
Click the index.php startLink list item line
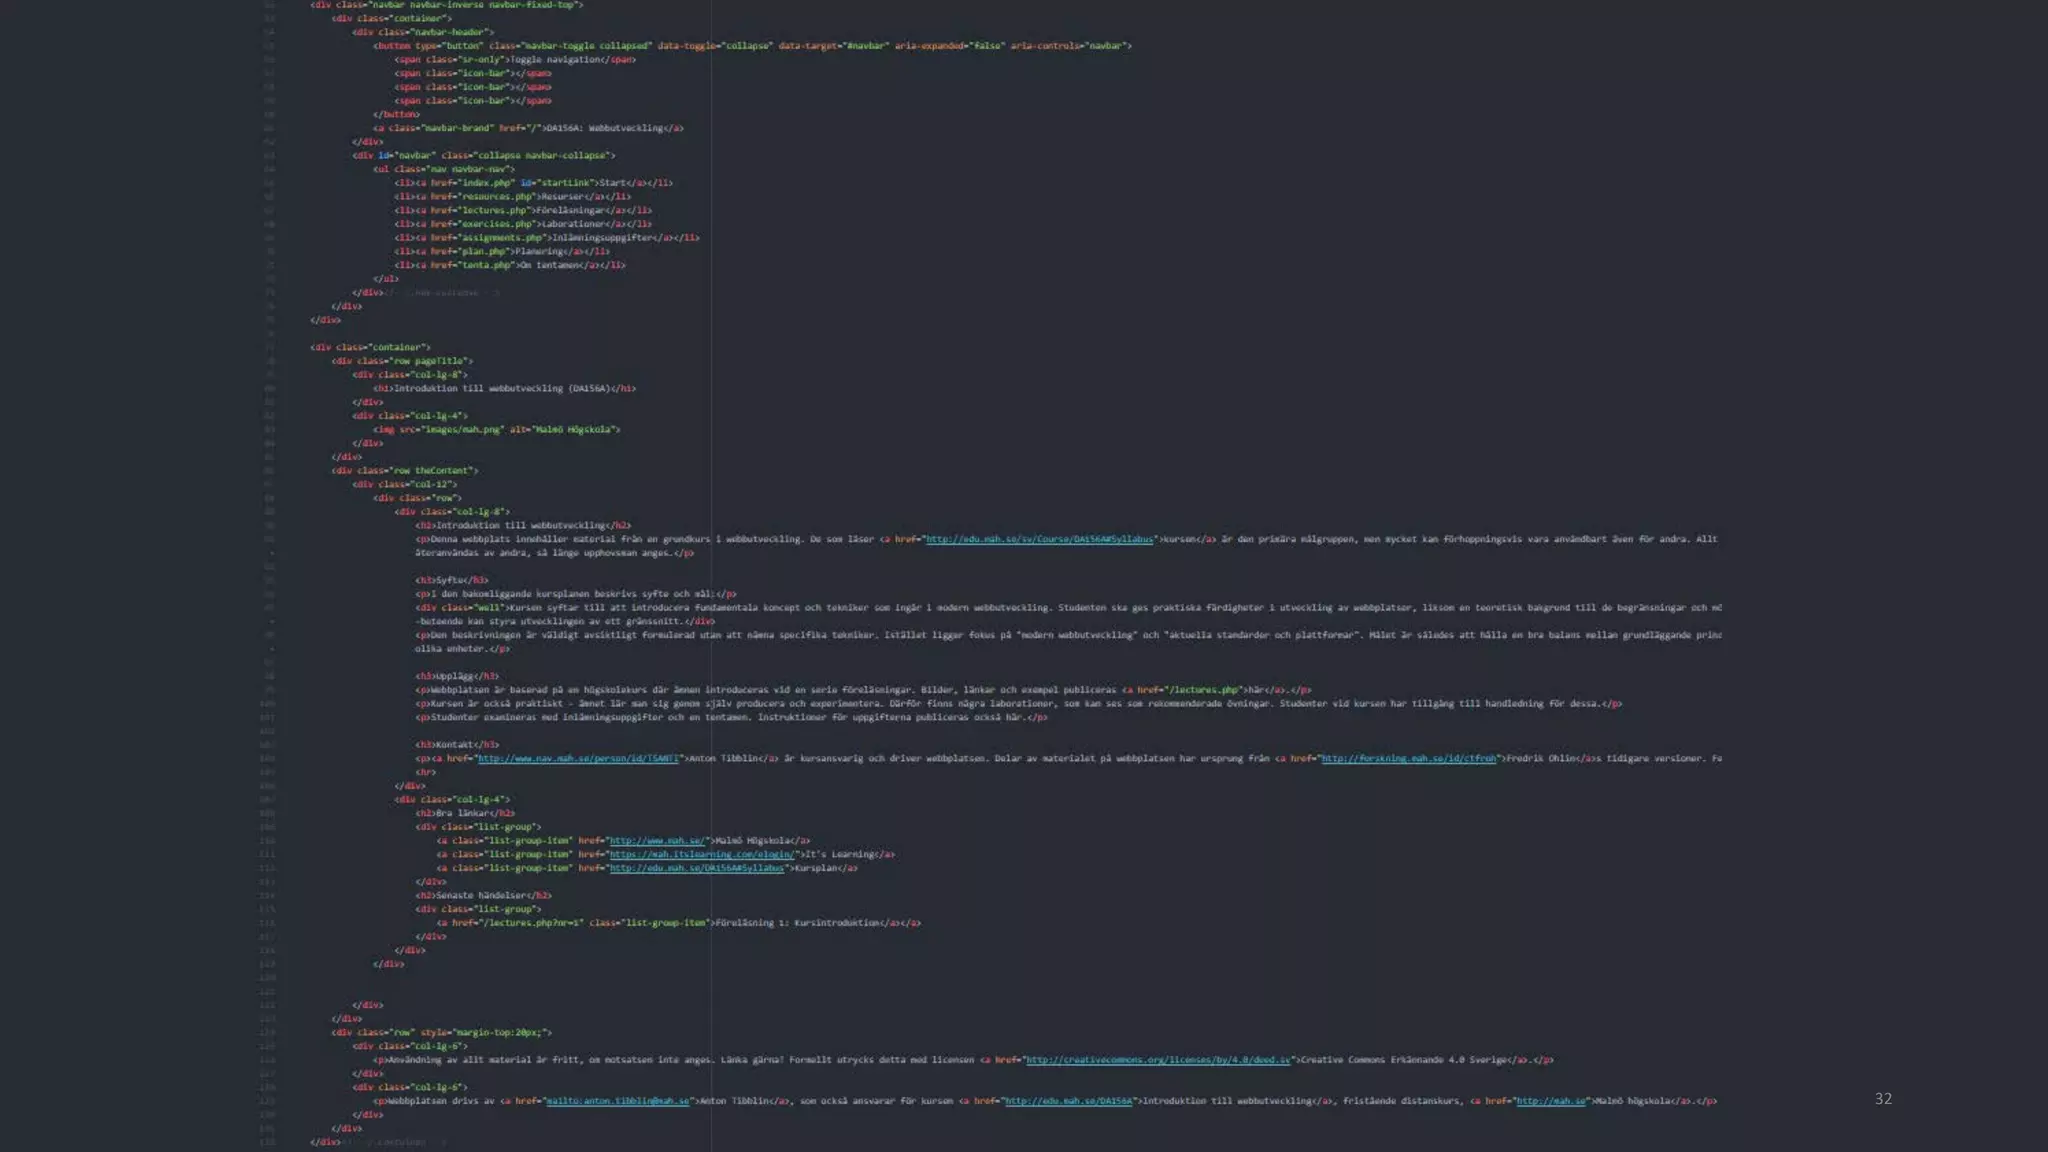(533, 183)
